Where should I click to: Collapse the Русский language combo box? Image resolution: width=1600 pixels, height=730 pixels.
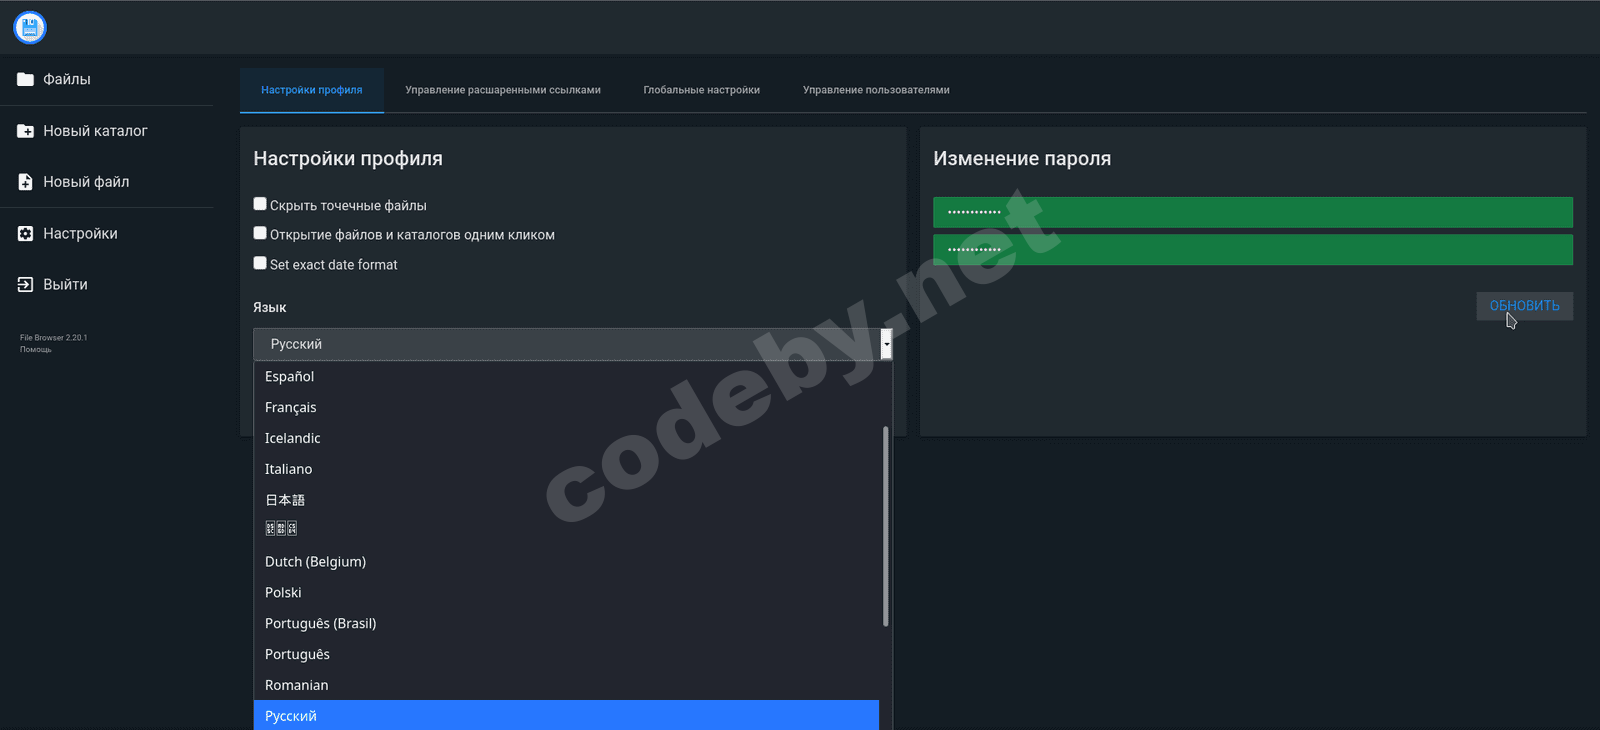pos(573,344)
